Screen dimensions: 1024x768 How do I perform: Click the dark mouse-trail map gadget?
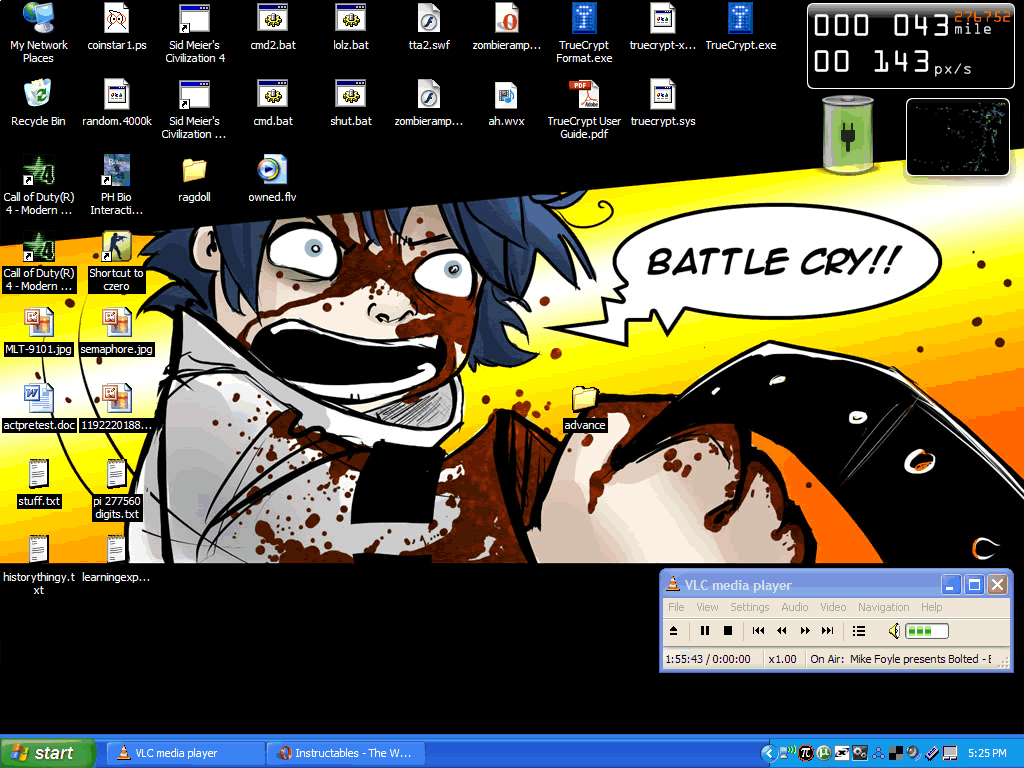tap(957, 137)
